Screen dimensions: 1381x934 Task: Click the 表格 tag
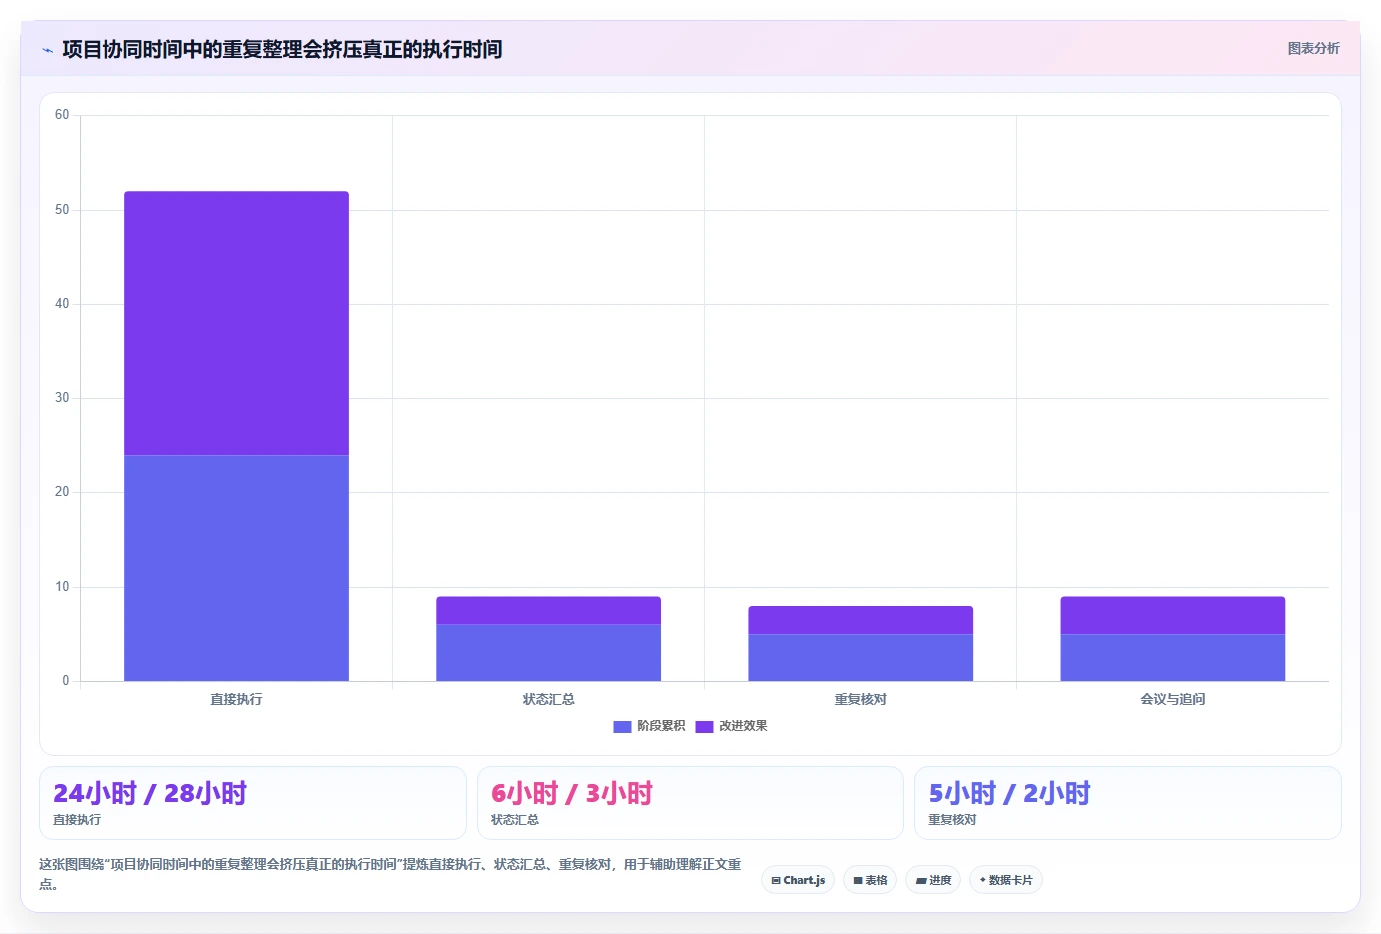[x=870, y=880]
